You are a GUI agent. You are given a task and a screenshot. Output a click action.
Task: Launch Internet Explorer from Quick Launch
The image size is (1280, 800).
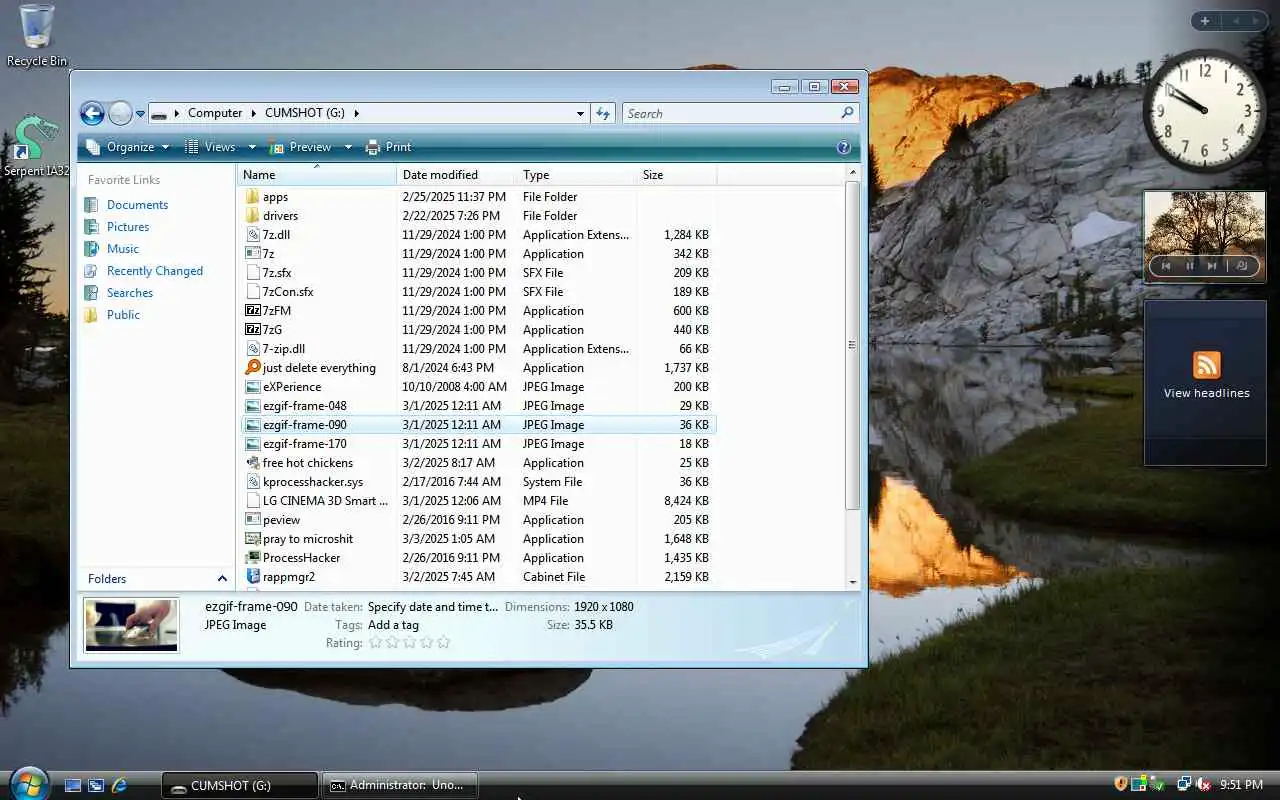[119, 786]
